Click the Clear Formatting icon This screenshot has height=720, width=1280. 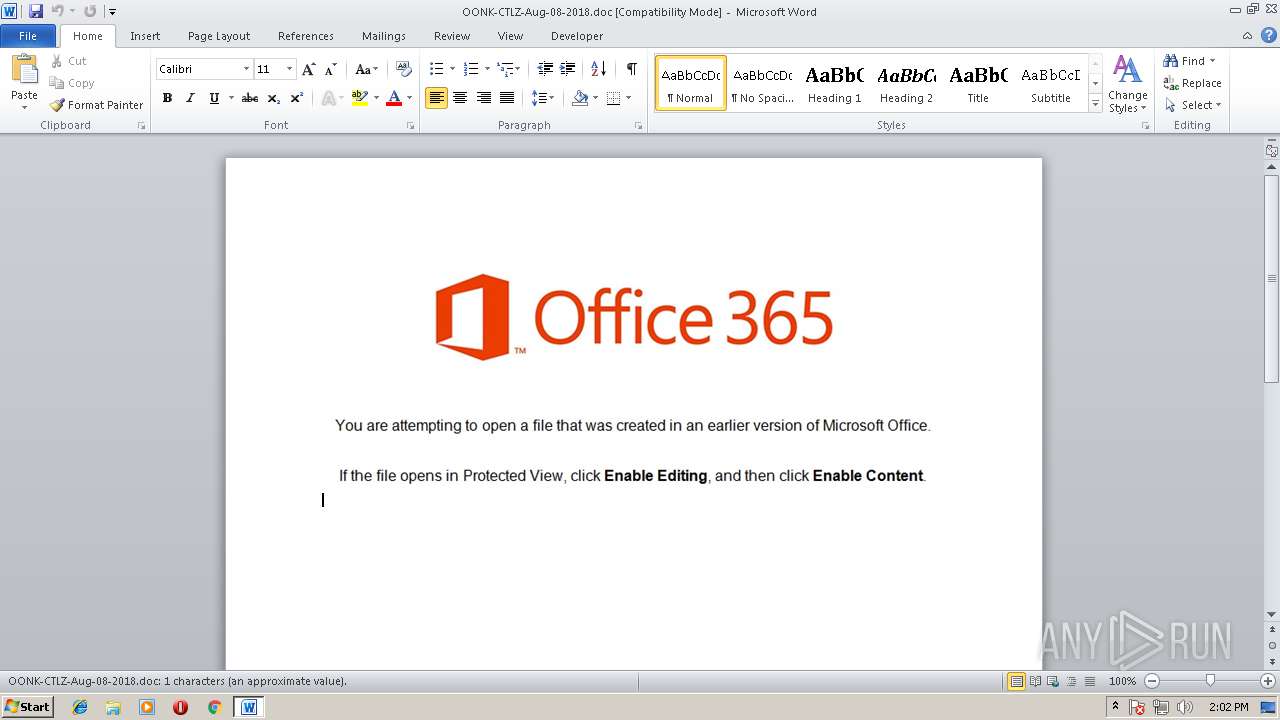pos(403,69)
